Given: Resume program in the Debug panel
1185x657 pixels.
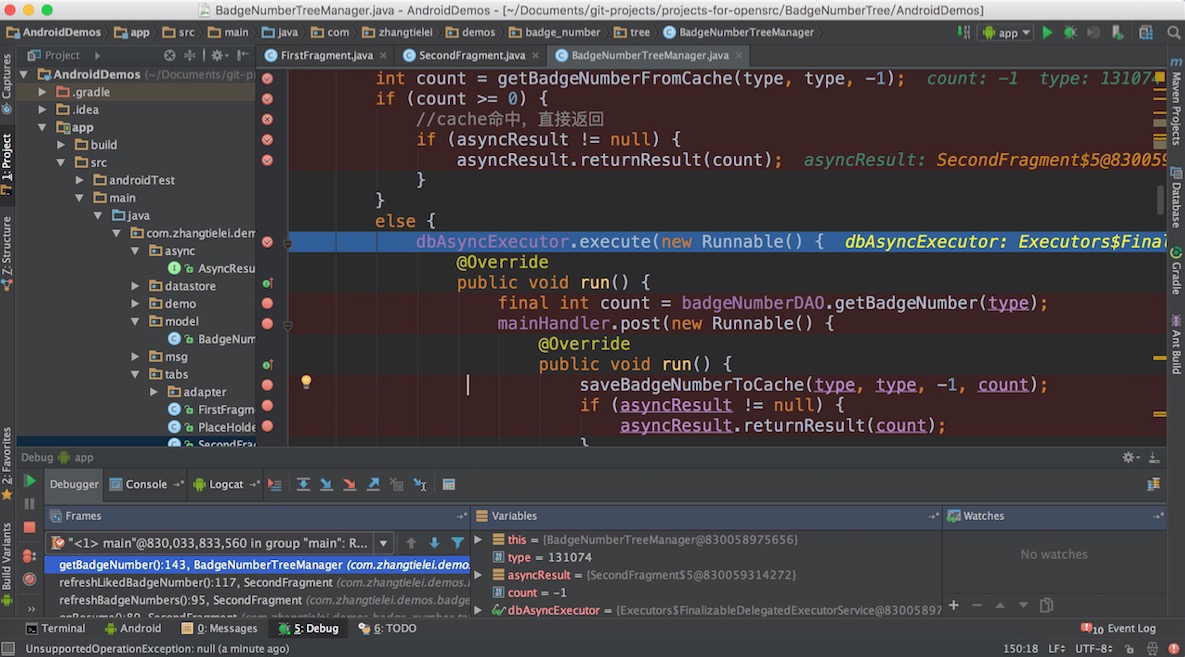Looking at the screenshot, I should [x=29, y=482].
